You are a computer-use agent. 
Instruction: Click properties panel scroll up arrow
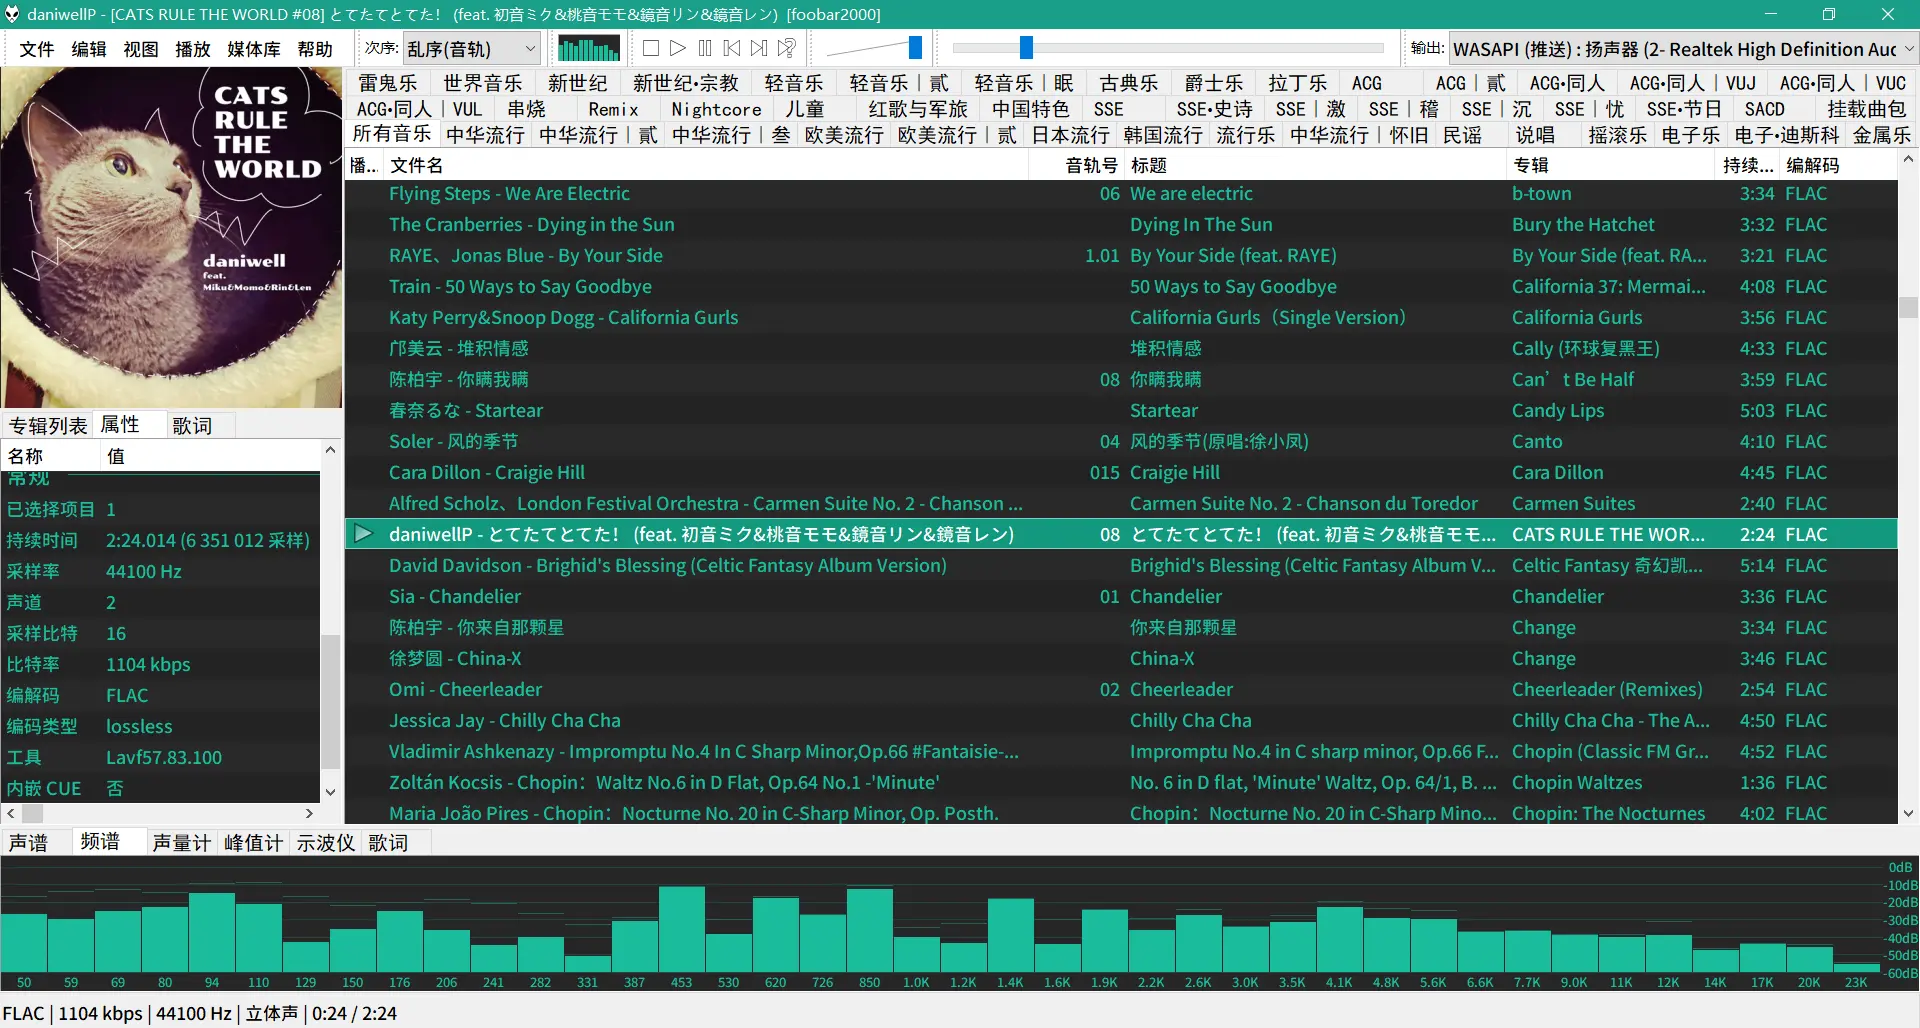[330, 451]
